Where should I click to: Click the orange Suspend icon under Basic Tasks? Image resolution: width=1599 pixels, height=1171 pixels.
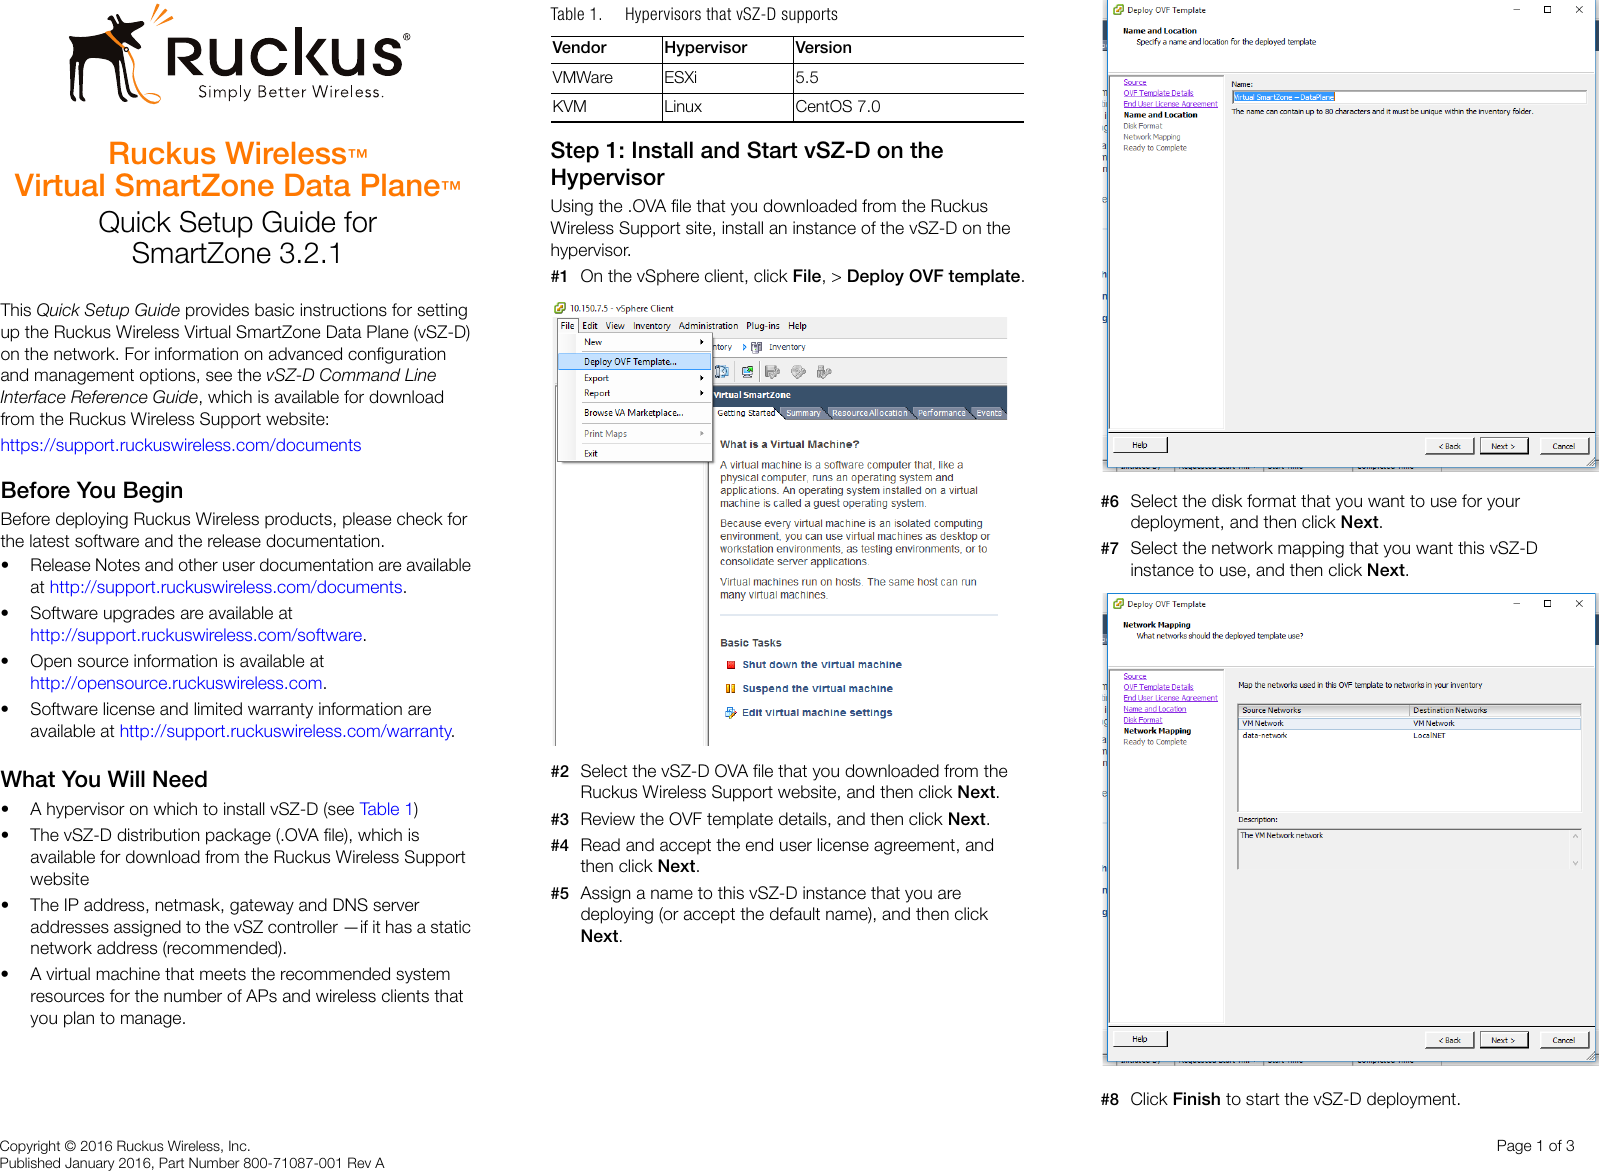[x=731, y=689]
